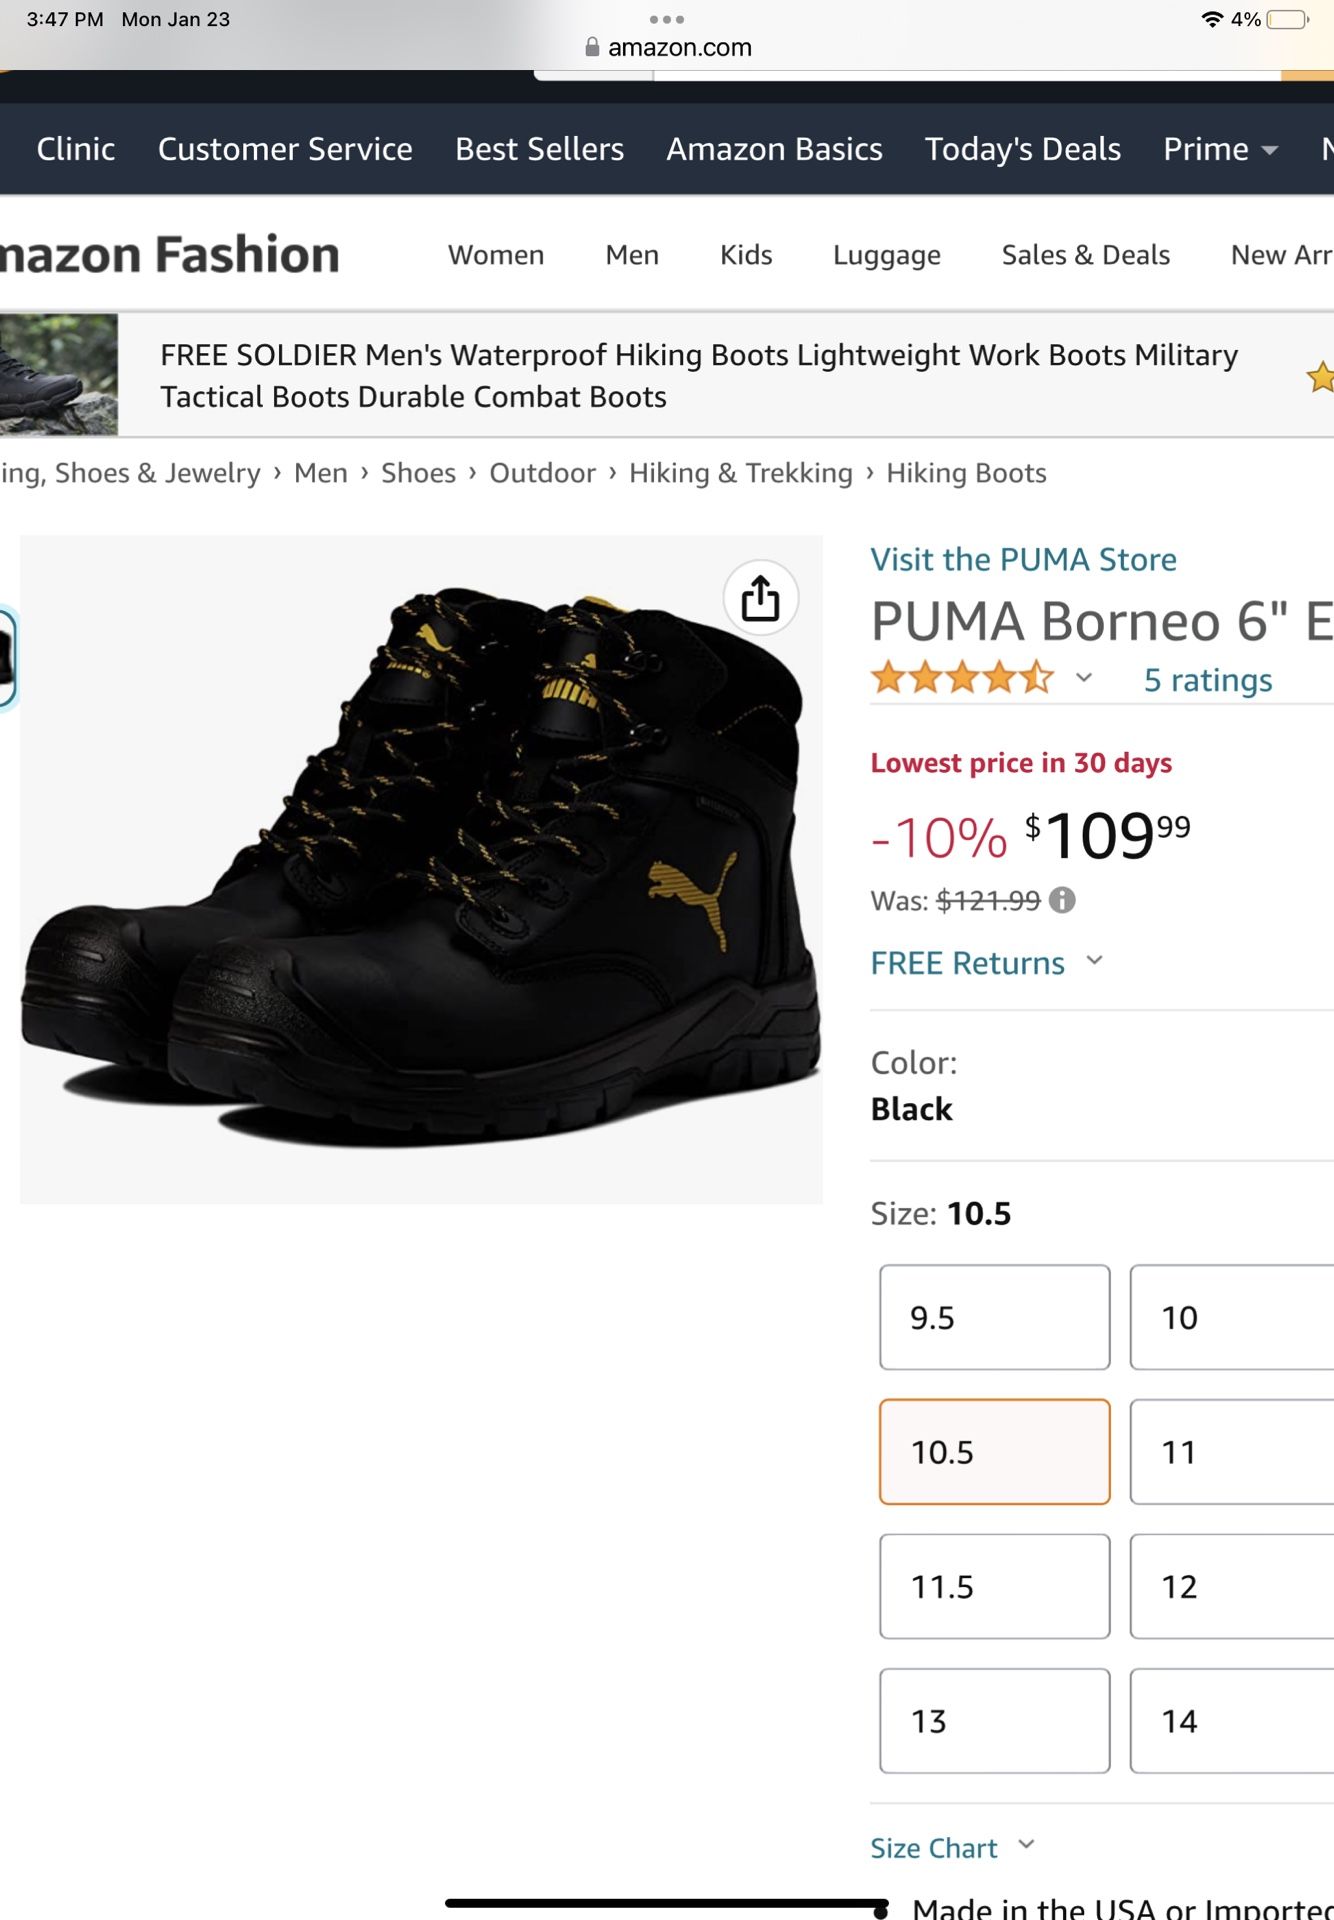Click the share icon on product image
Image resolution: width=1334 pixels, height=1920 pixels.
pos(761,597)
